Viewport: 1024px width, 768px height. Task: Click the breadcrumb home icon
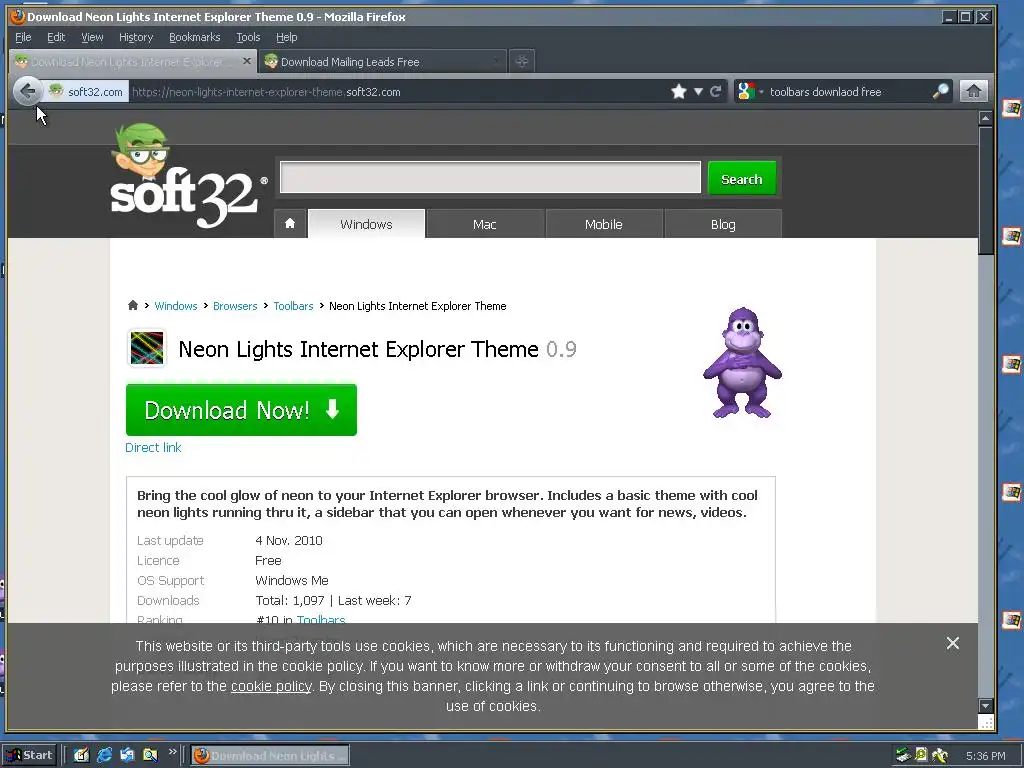133,305
